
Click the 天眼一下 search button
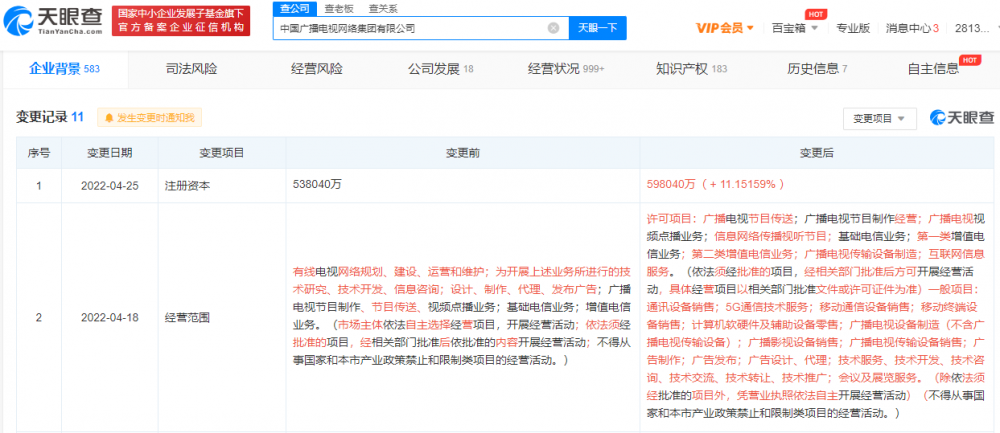(x=598, y=28)
